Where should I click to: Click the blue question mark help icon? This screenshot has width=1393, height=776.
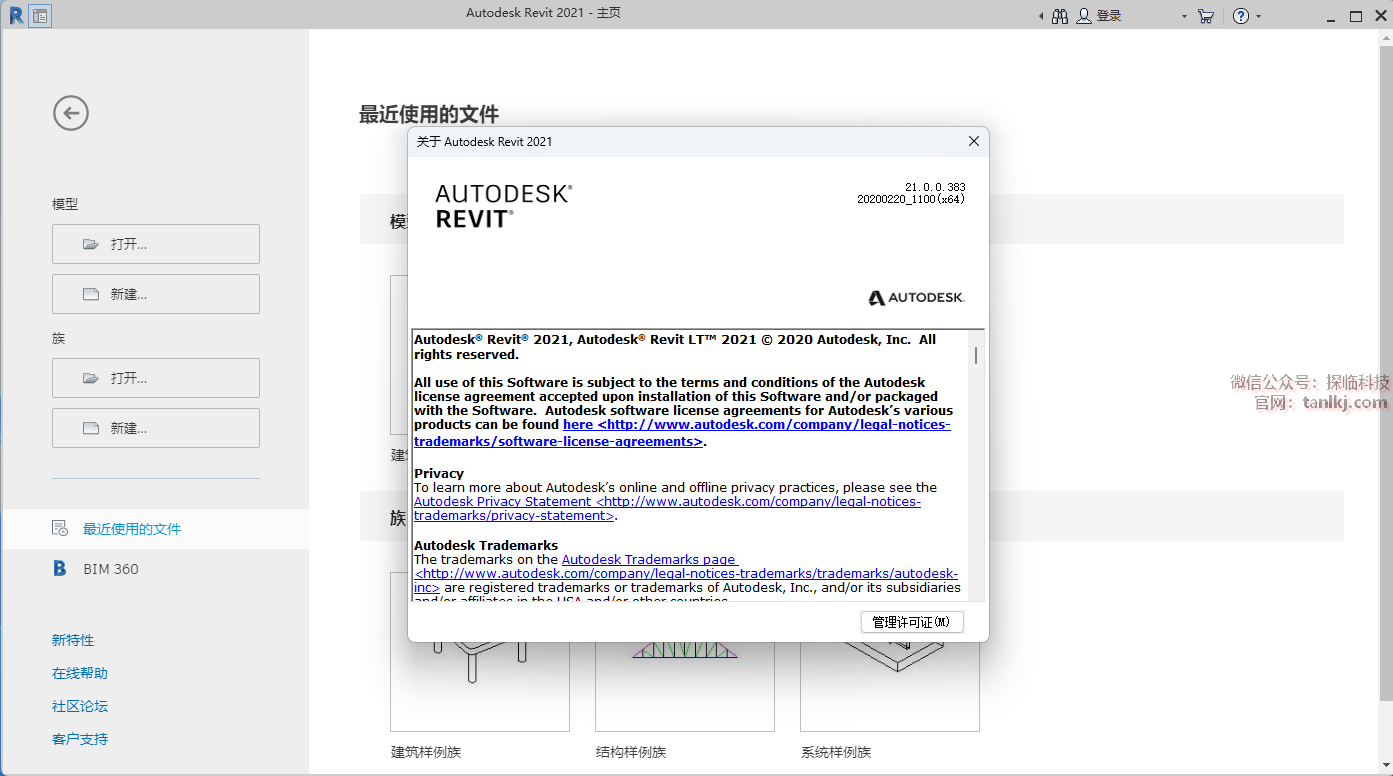[1241, 16]
